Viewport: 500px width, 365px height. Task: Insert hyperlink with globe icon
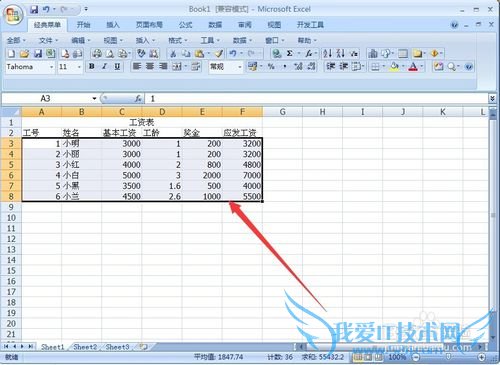(276, 53)
